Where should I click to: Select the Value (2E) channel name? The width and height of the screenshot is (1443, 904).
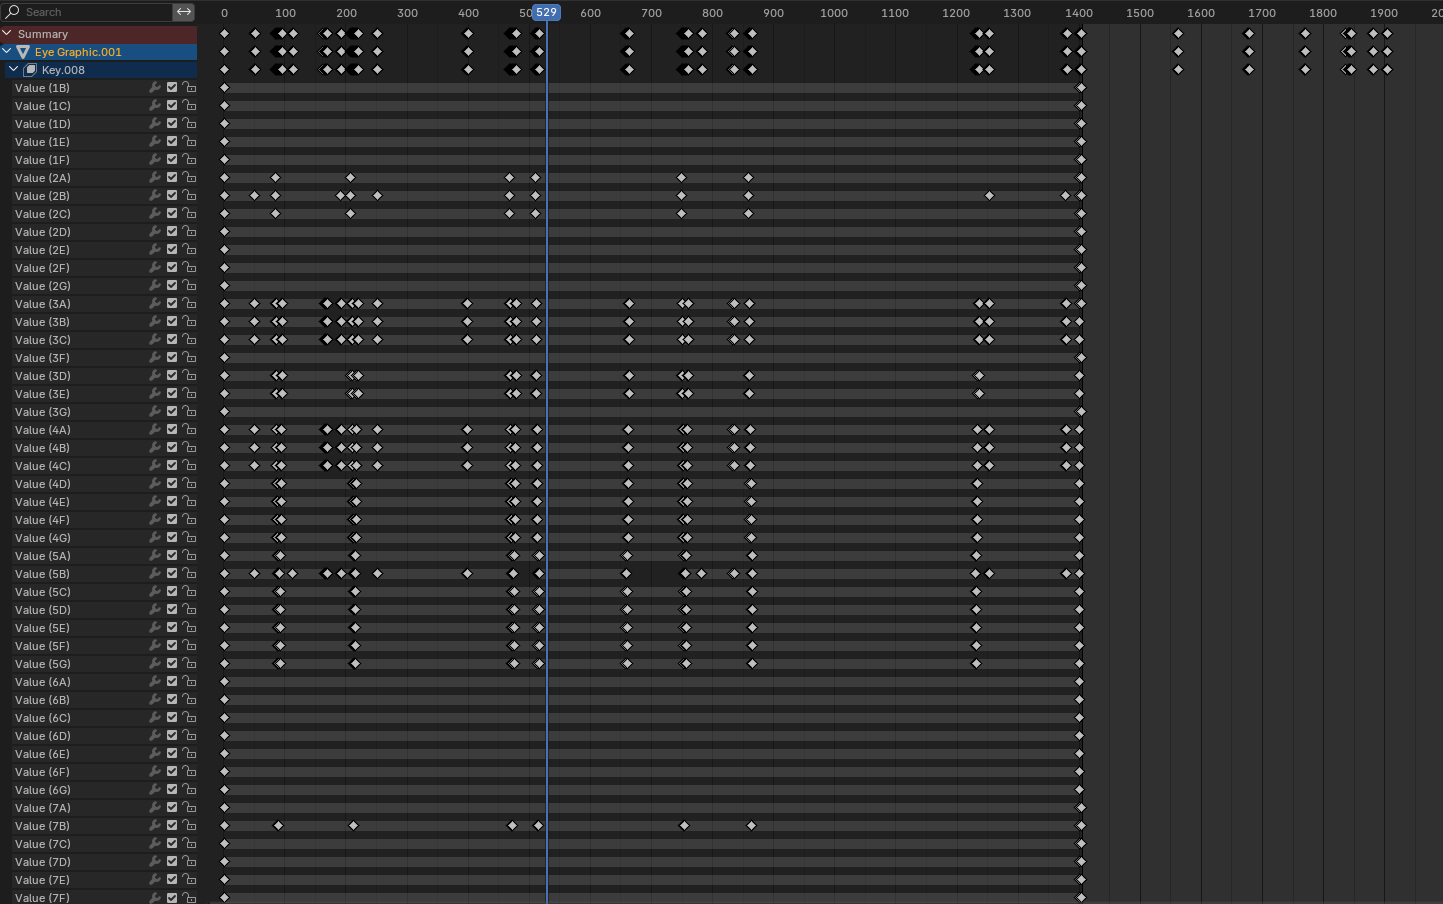click(43, 250)
